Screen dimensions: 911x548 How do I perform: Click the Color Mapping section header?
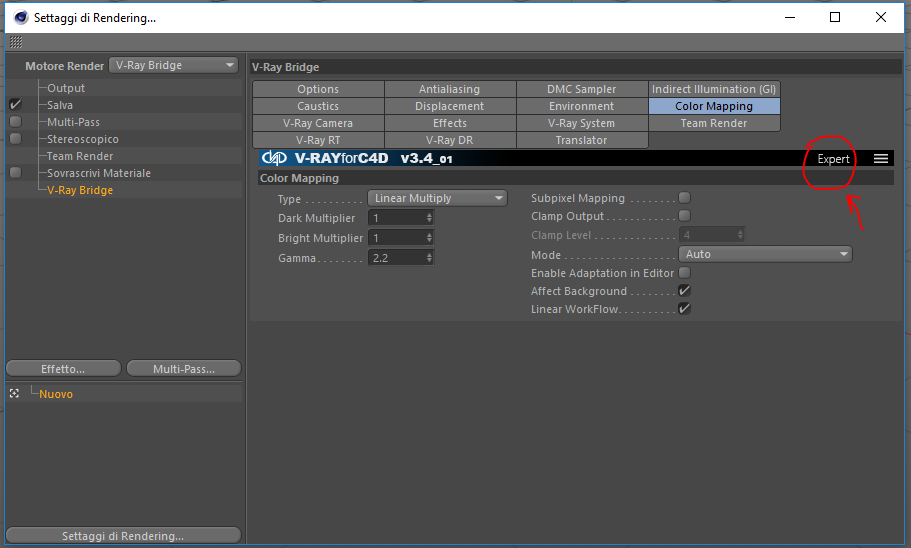[x=575, y=178]
